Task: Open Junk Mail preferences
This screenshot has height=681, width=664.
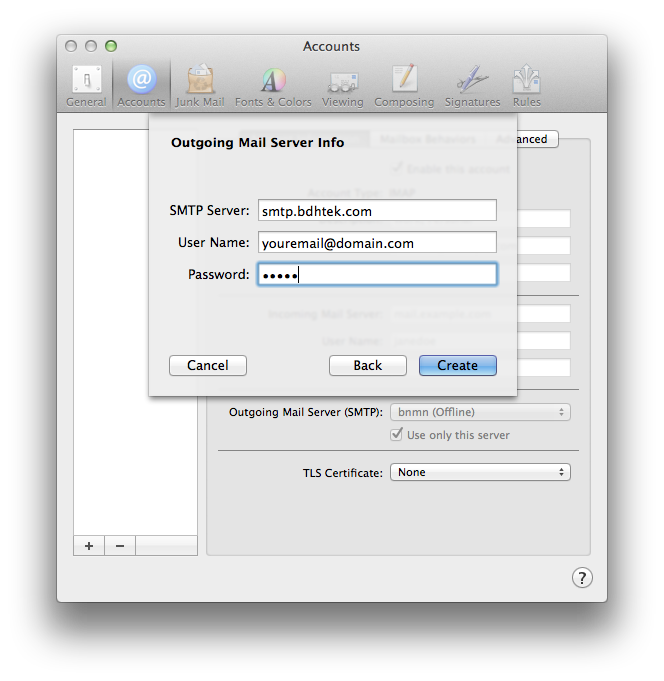Action: click(200, 86)
